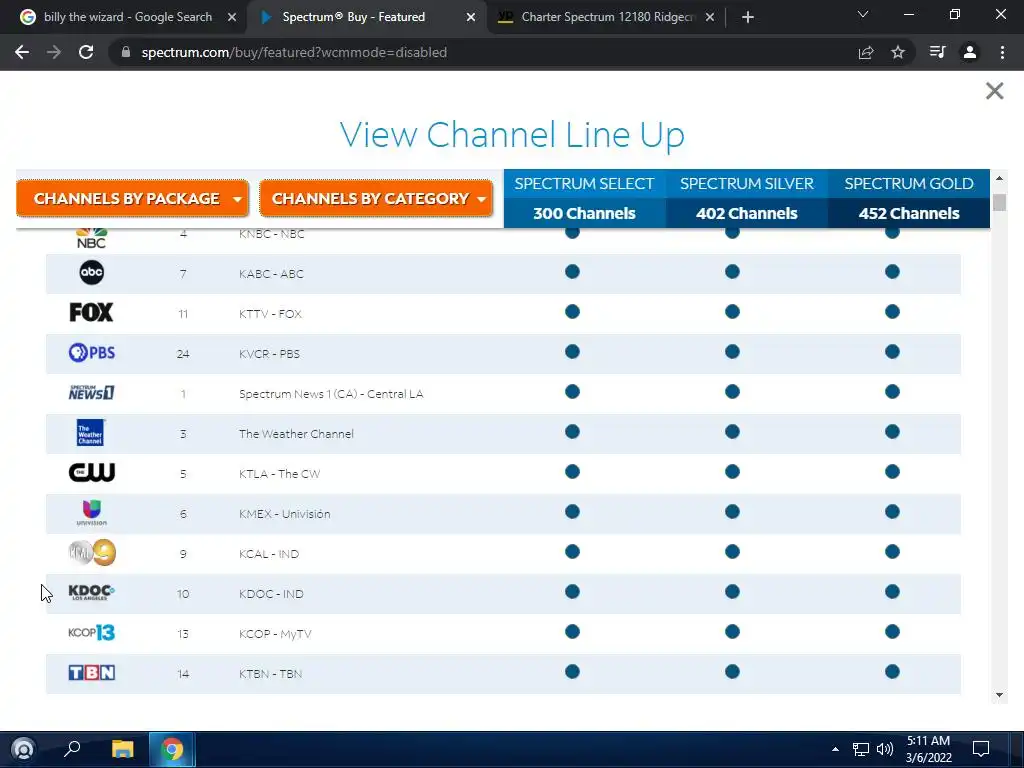The height and width of the screenshot is (768, 1024).
Task: Open File Explorer from the taskbar
Action: coord(122,748)
